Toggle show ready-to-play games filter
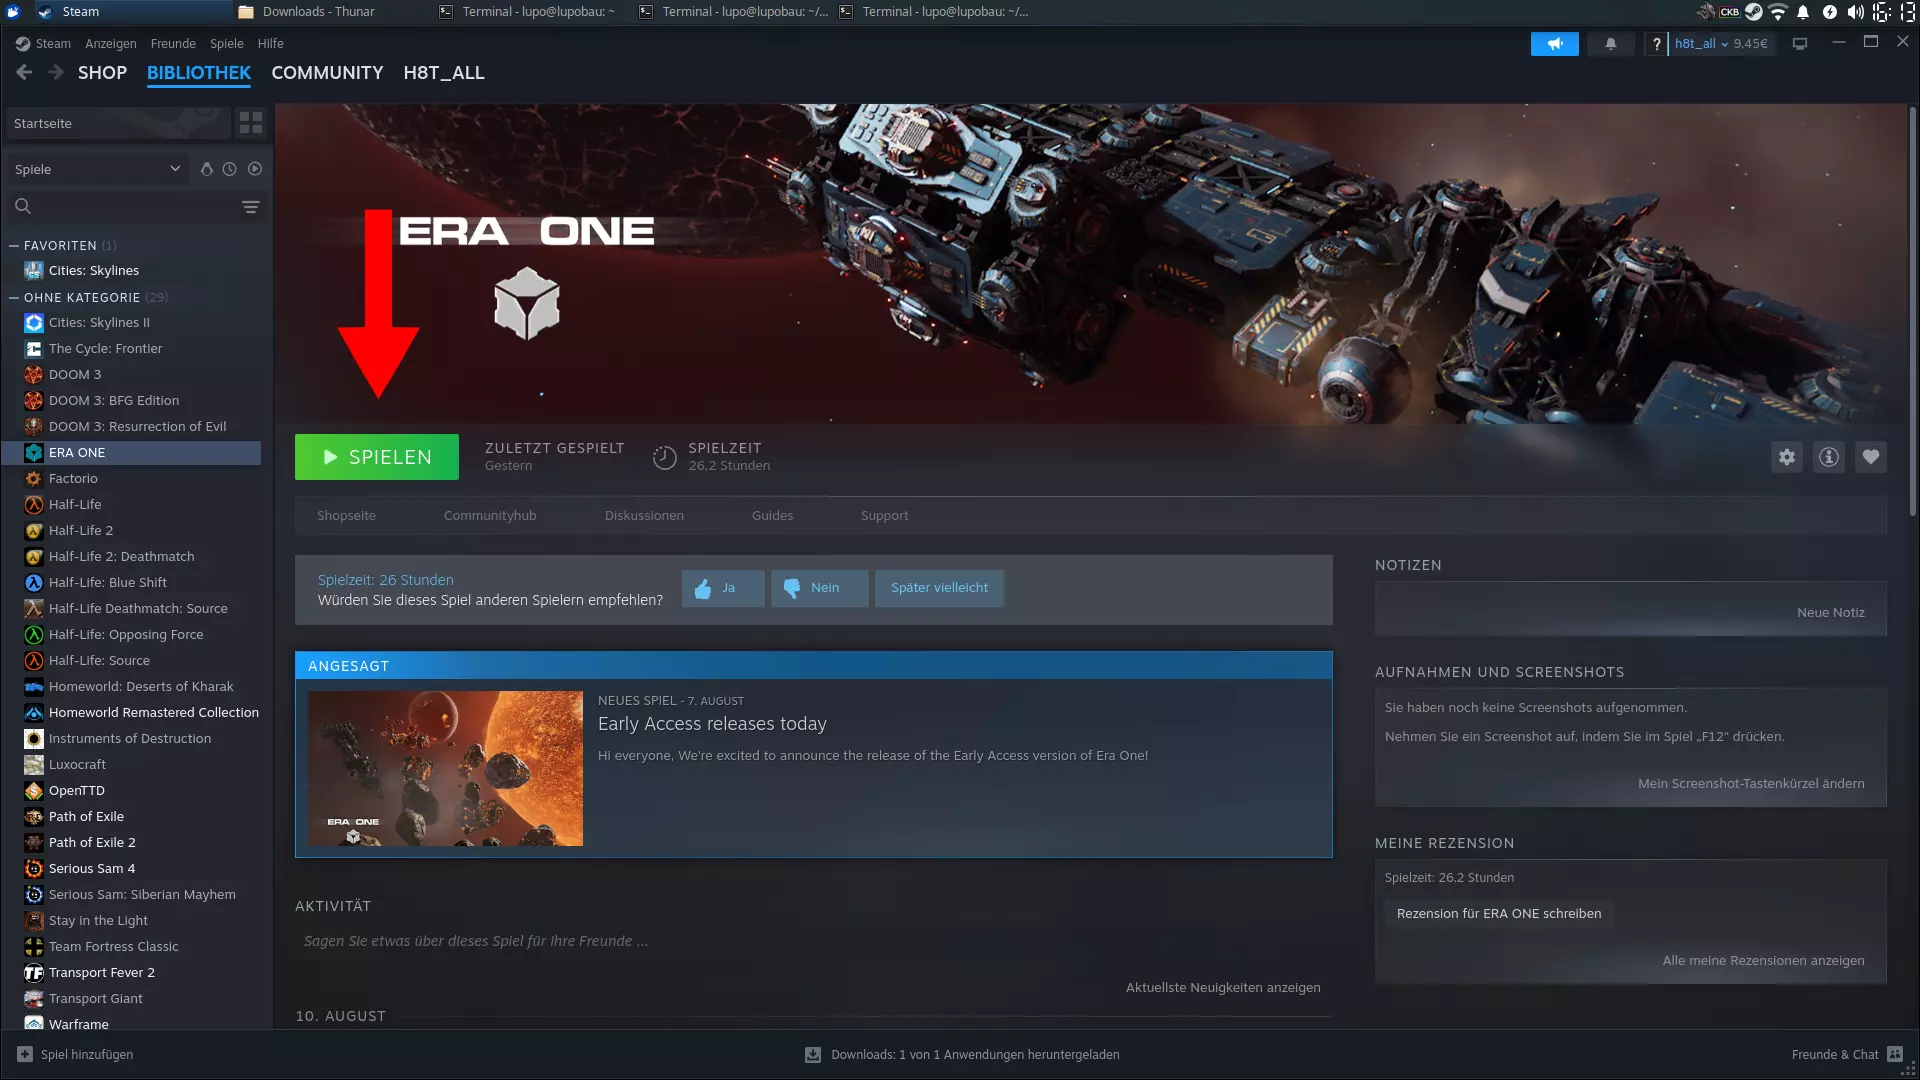This screenshot has width=1920, height=1080. pyautogui.click(x=255, y=169)
